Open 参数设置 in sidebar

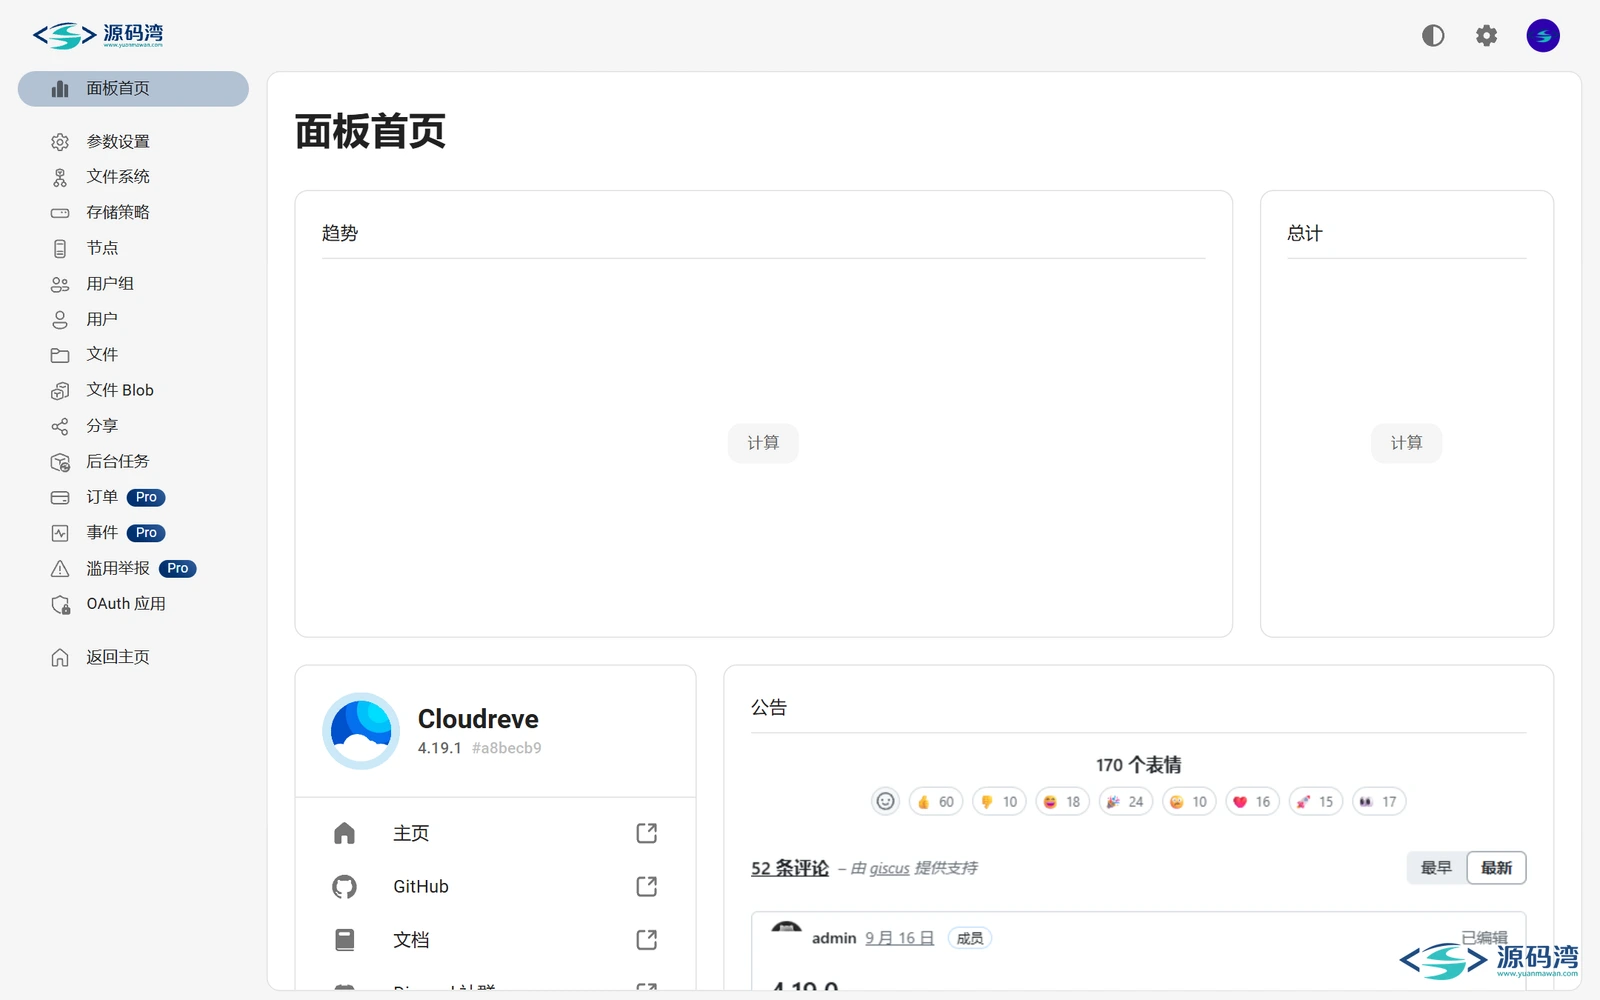133,142
